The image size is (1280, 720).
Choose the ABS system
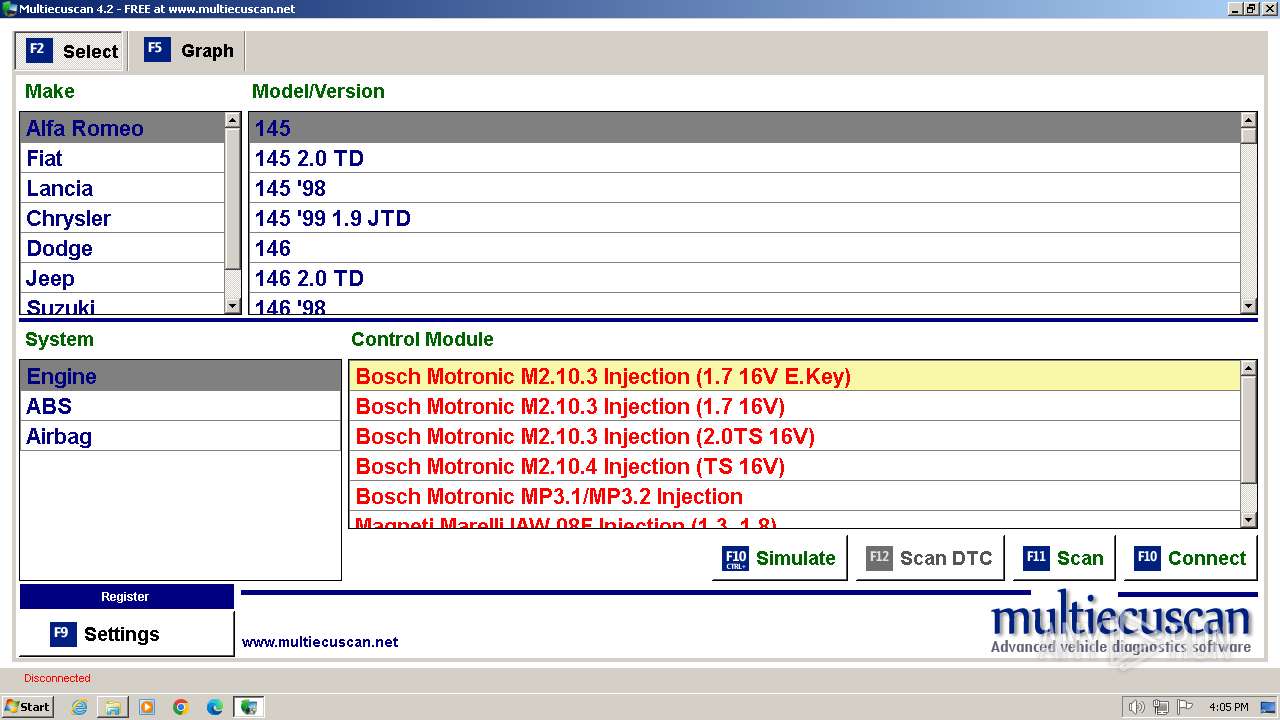click(180, 406)
